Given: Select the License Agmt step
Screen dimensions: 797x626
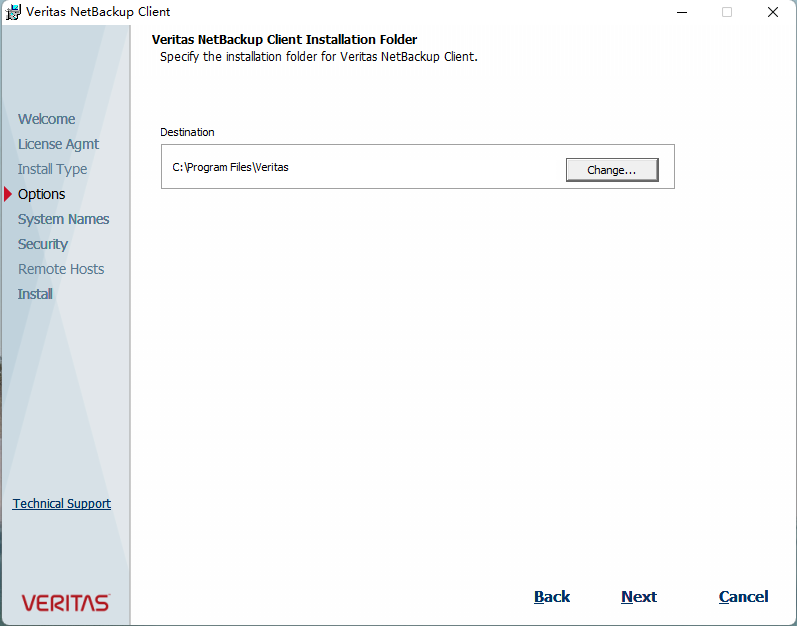Looking at the screenshot, I should [58, 144].
